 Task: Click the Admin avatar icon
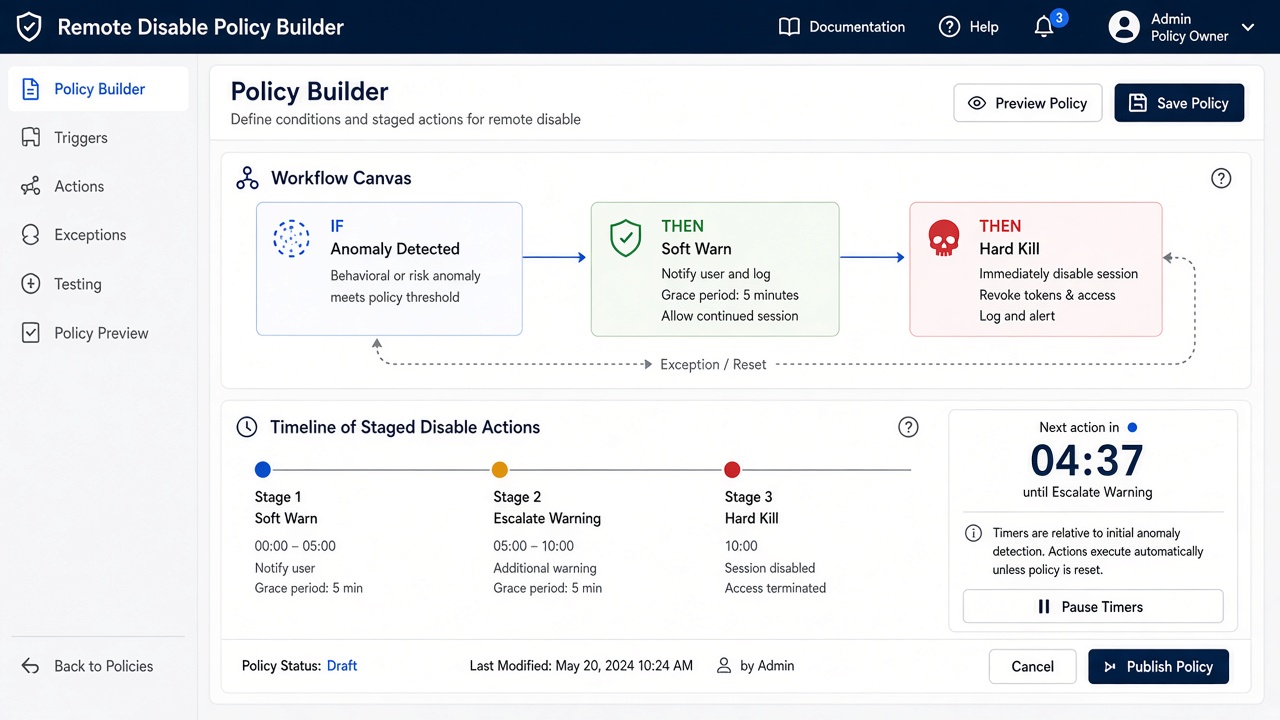pyautogui.click(x=1124, y=27)
